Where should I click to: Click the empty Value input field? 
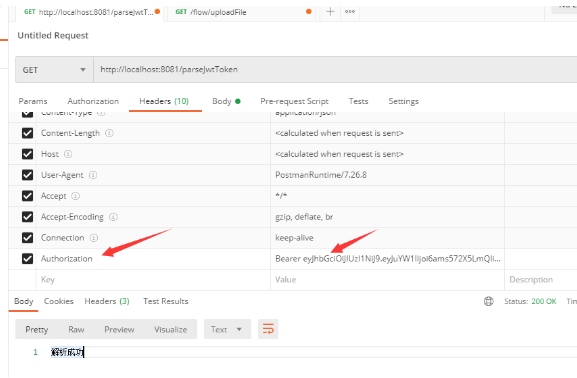[387, 280]
